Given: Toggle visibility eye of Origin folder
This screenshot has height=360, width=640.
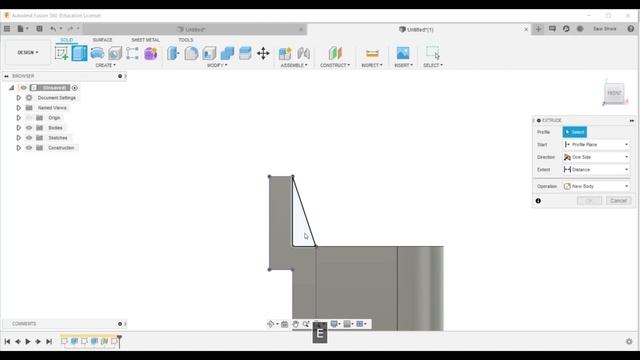Looking at the screenshot, I should [29, 118].
